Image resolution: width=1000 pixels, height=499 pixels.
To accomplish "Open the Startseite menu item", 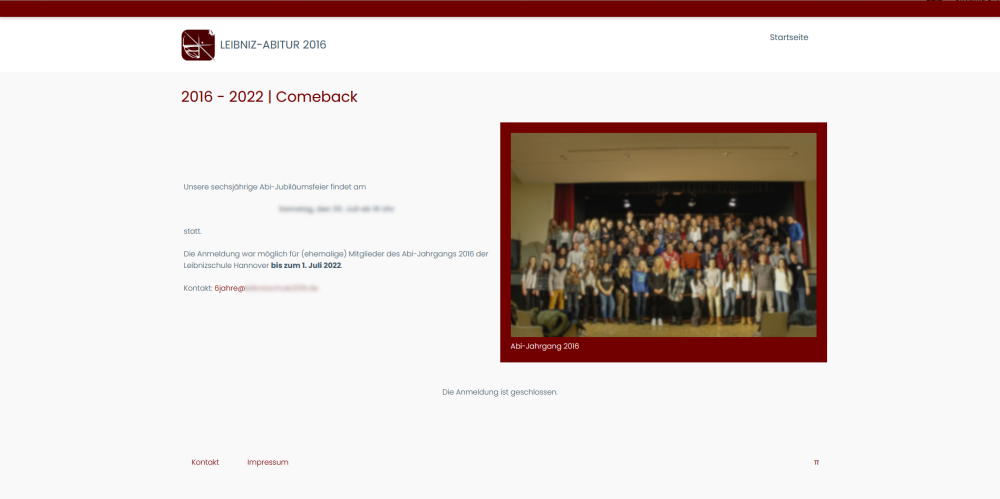I will point(788,37).
